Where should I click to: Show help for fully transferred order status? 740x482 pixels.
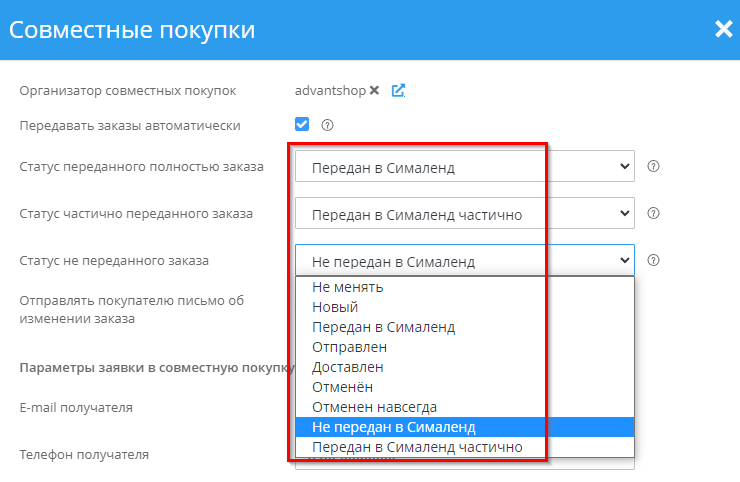(x=654, y=166)
